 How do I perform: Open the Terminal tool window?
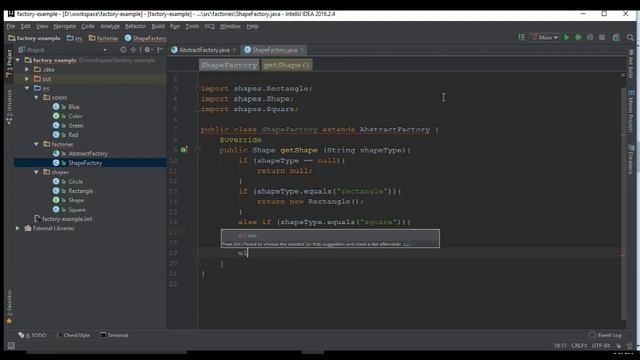[x=114, y=335]
